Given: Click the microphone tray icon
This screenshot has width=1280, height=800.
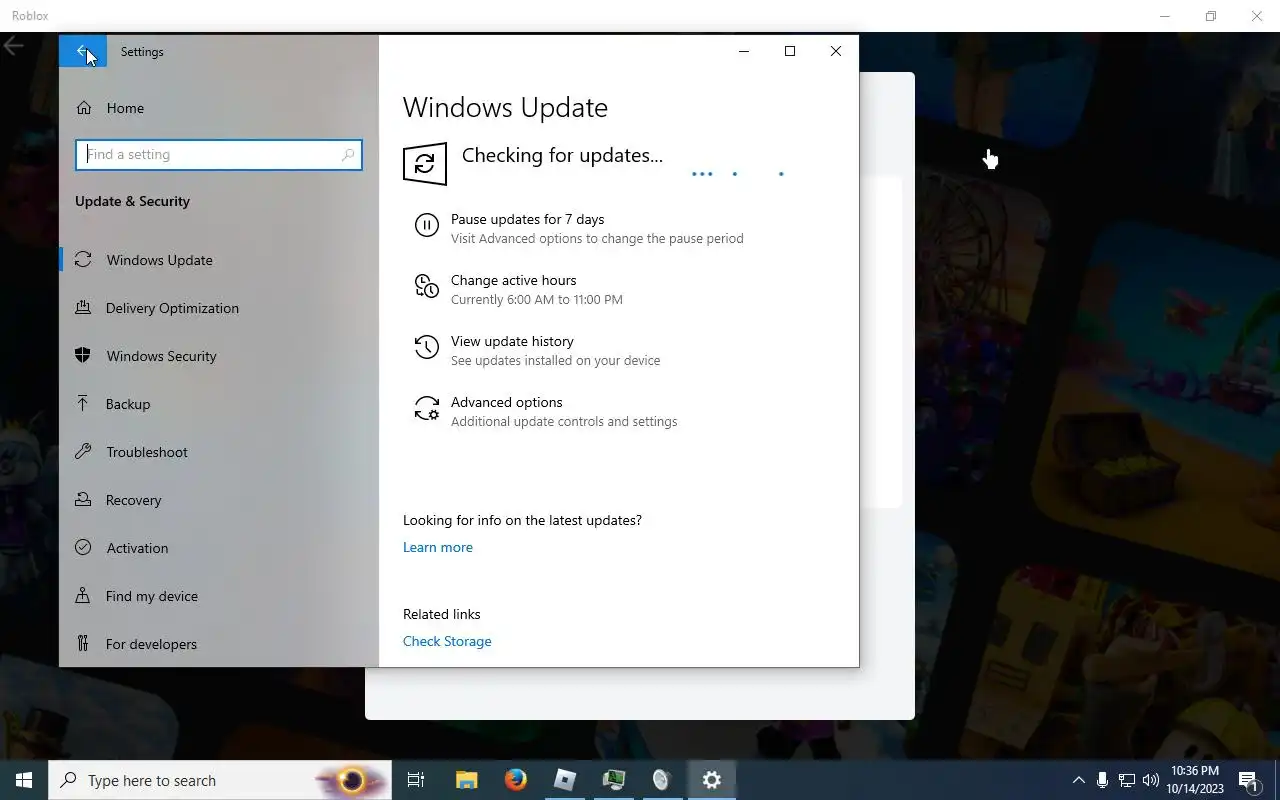Looking at the screenshot, I should click(1102, 780).
